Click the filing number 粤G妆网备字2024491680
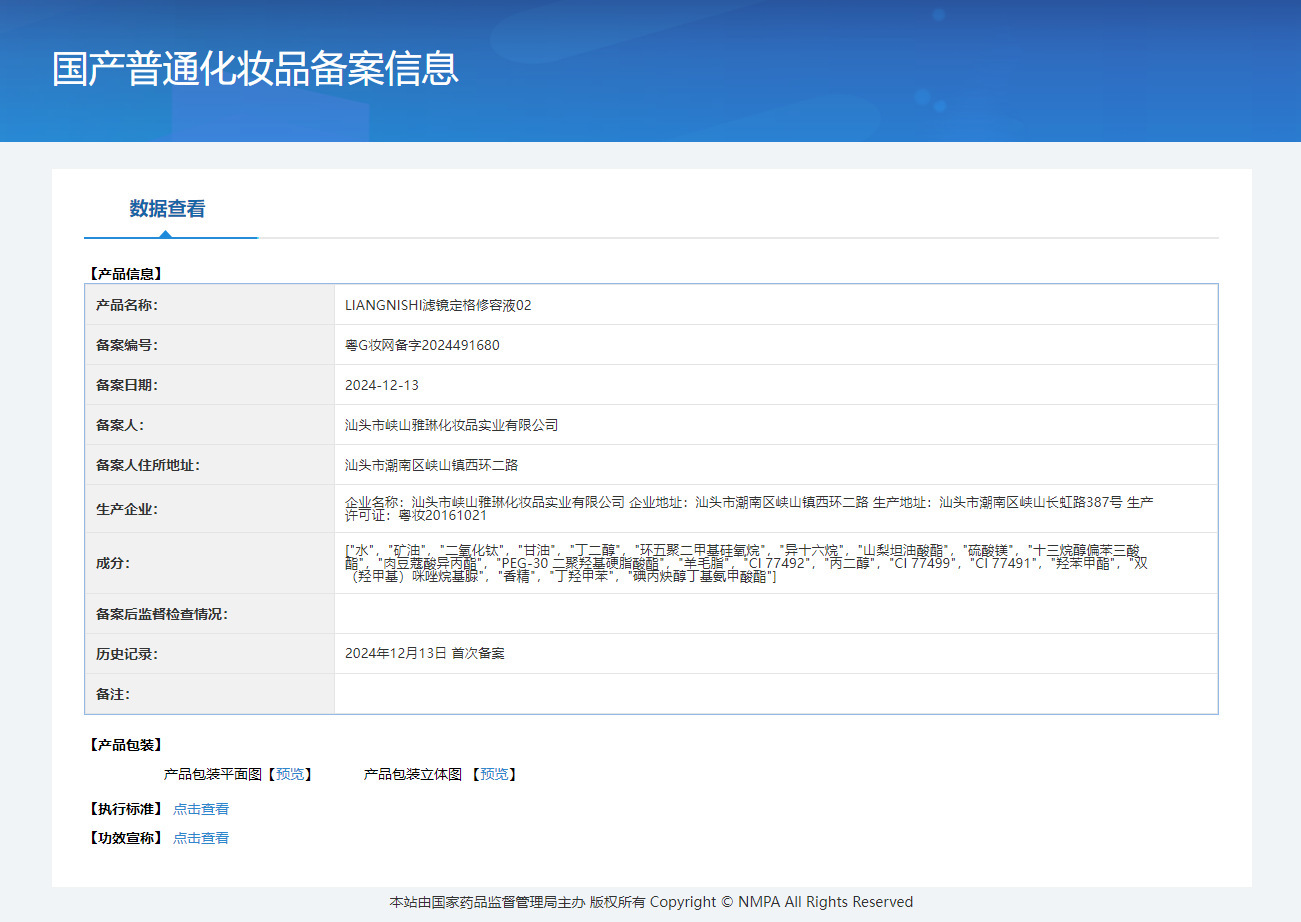 [422, 345]
